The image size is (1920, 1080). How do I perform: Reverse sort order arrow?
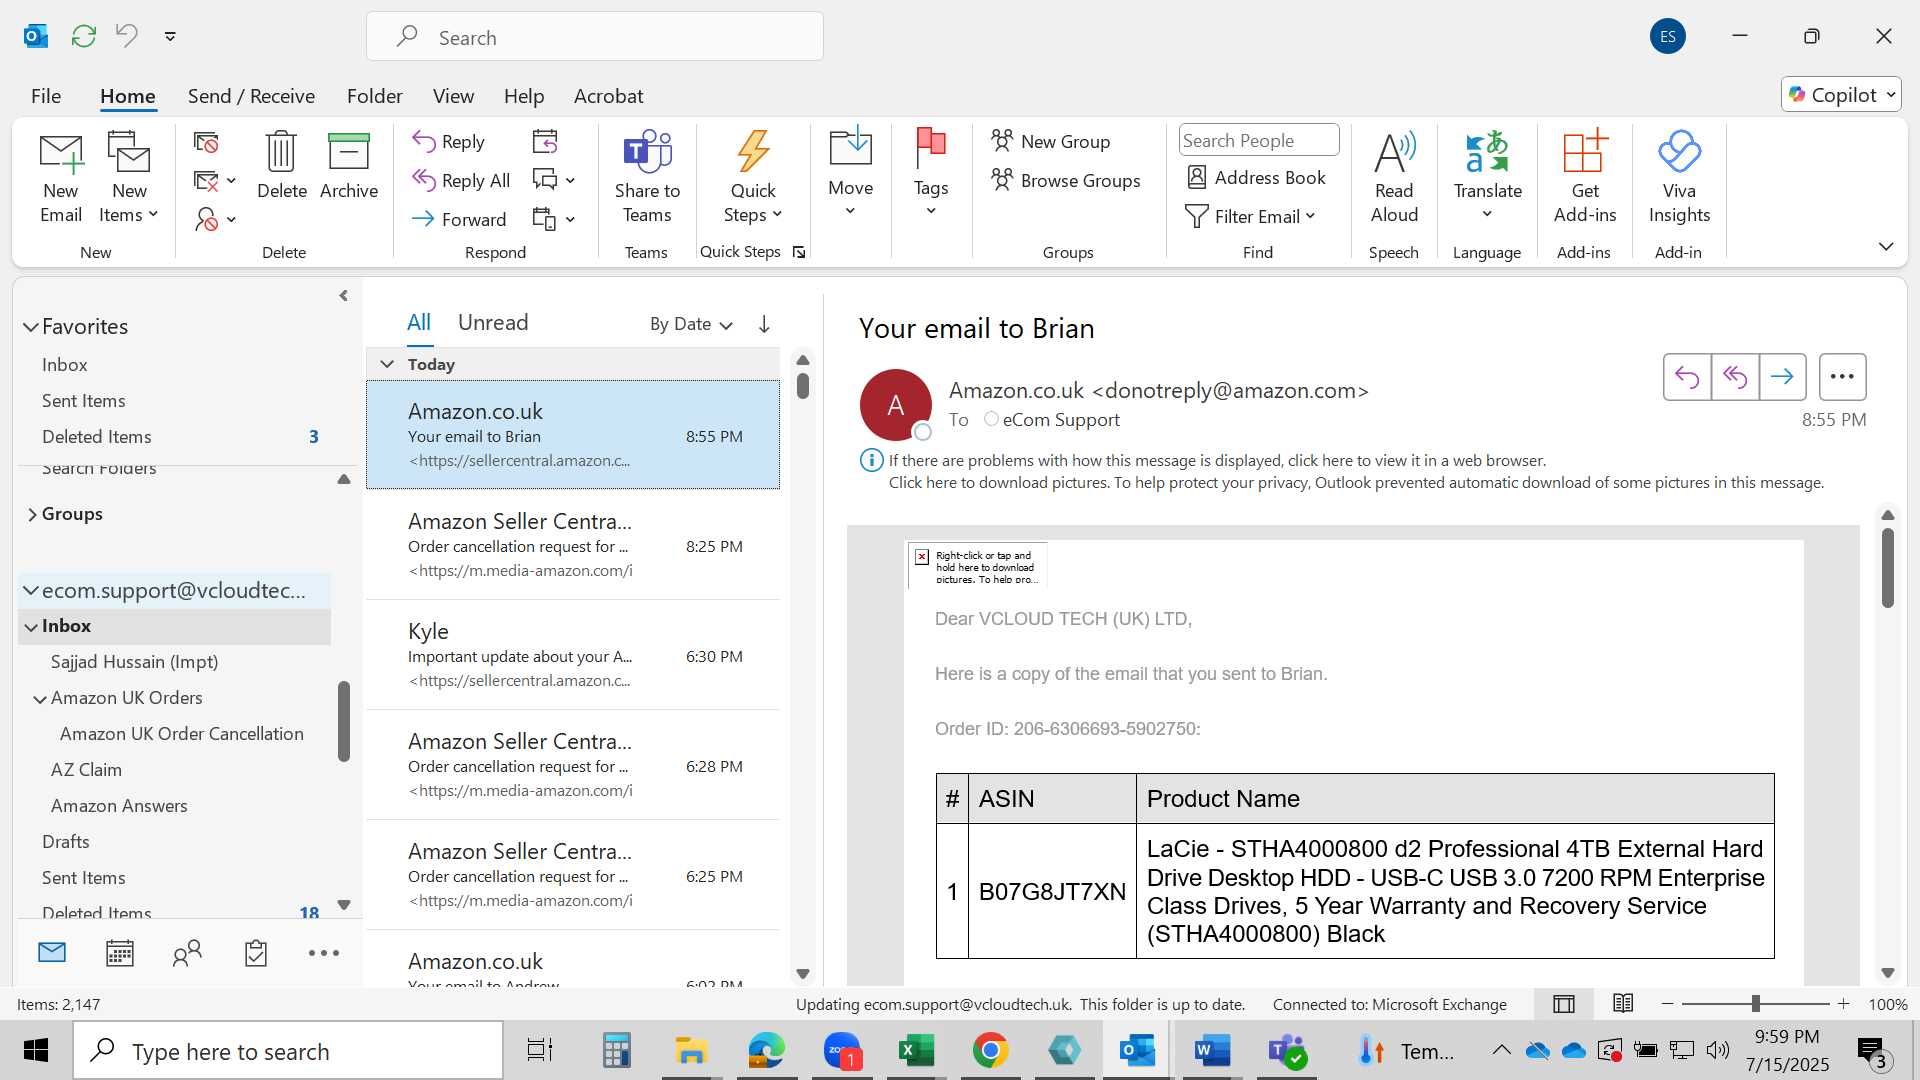pyautogui.click(x=764, y=324)
